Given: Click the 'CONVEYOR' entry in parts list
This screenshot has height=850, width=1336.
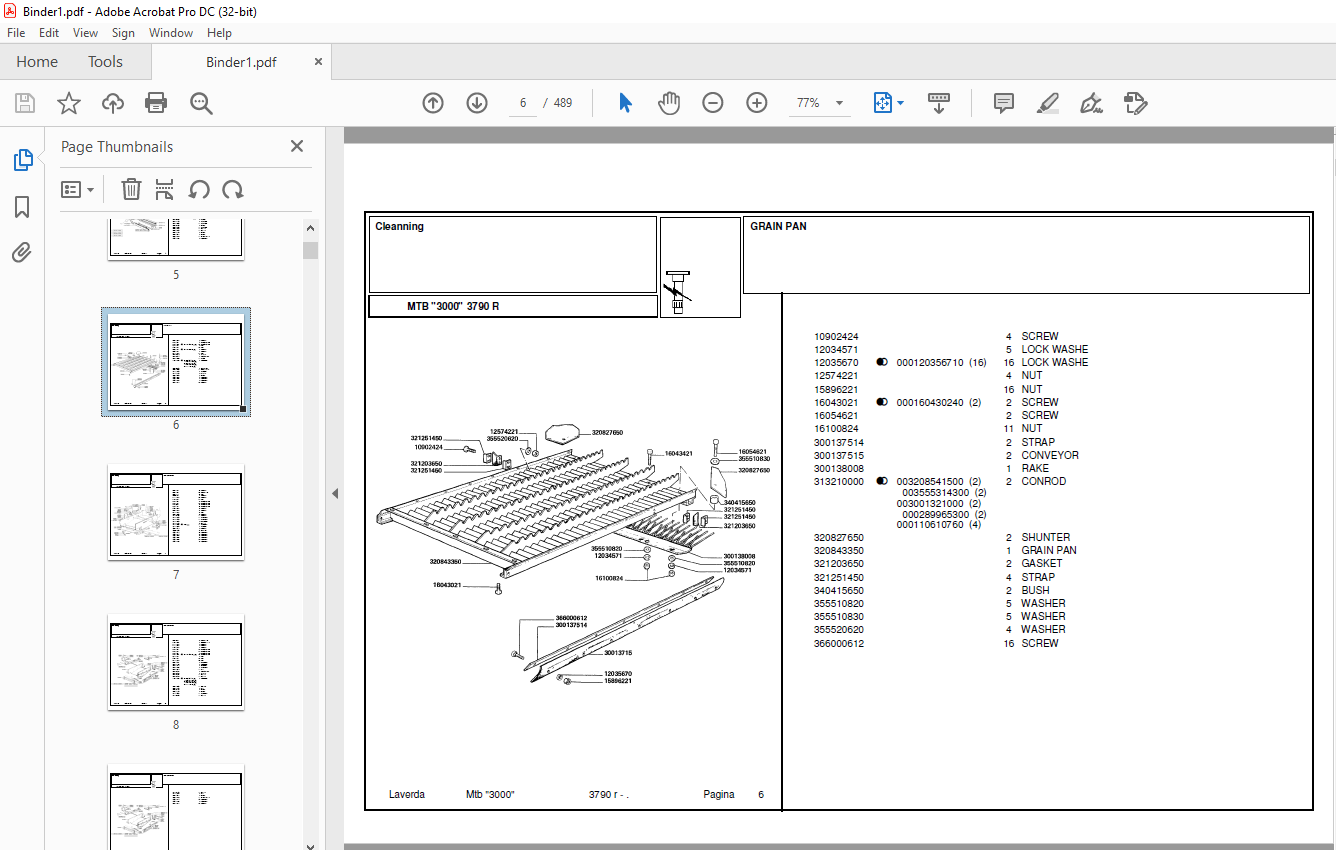Looking at the screenshot, I should pyautogui.click(x=1050, y=456).
